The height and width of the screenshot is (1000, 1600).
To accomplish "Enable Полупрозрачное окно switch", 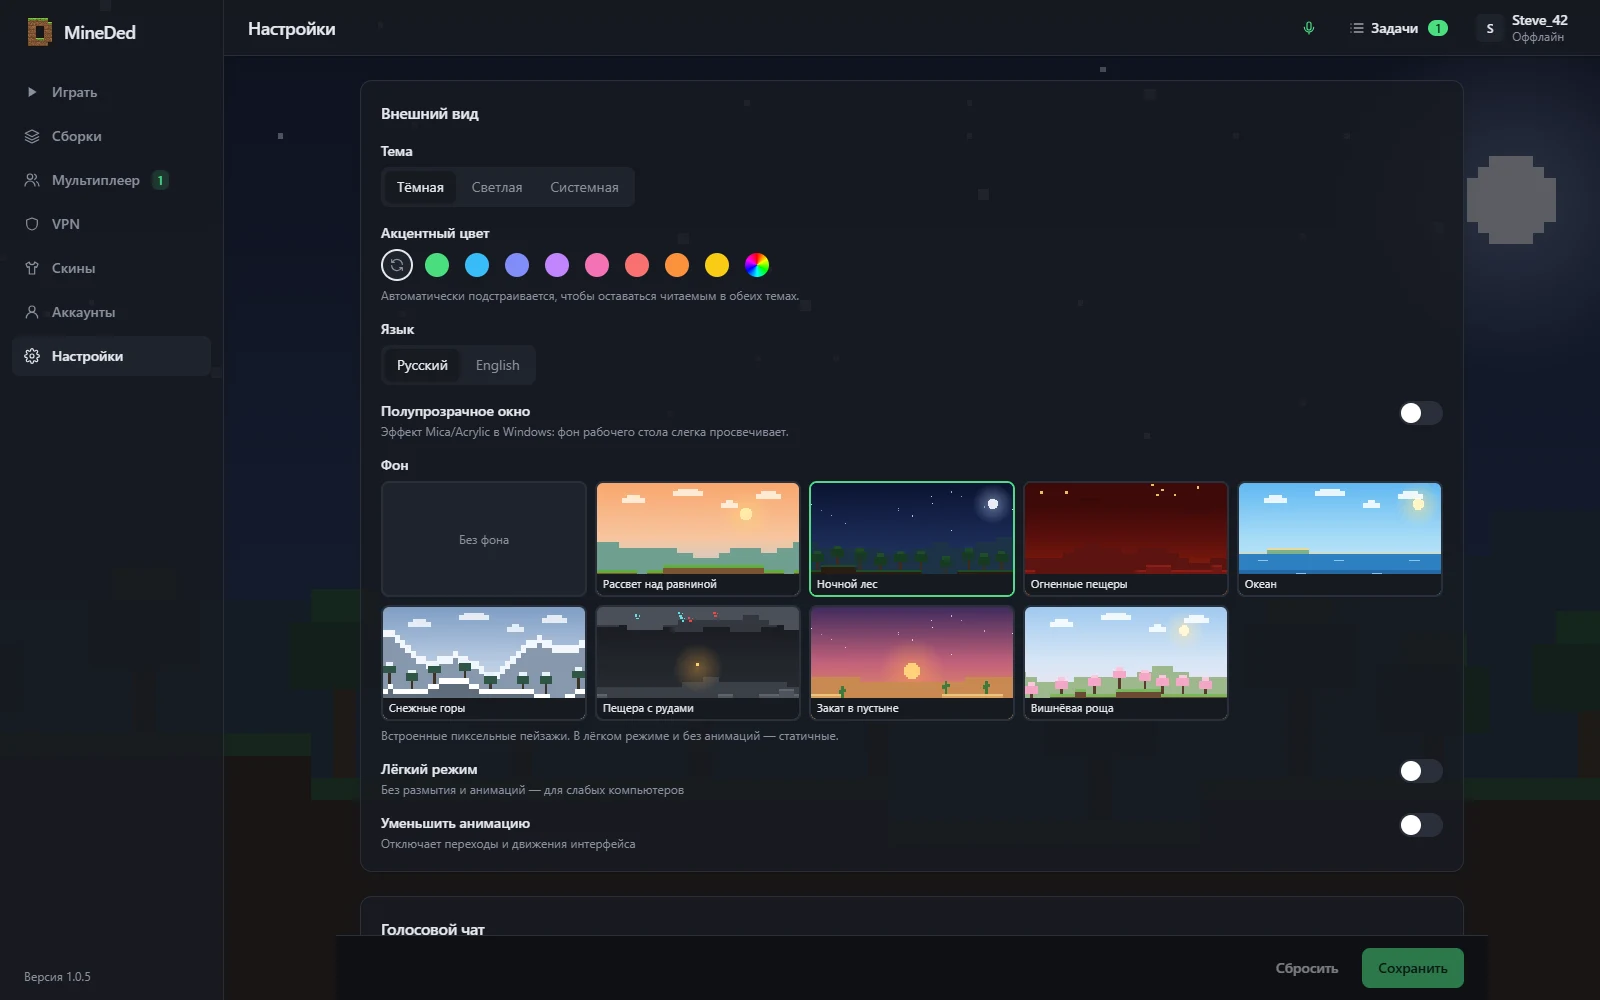I will pos(1420,413).
